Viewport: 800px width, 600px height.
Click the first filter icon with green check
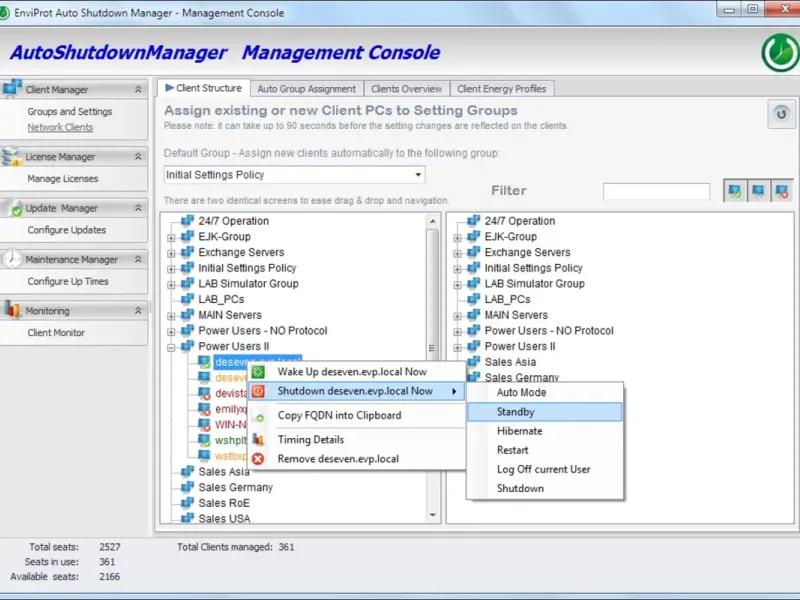[x=735, y=191]
